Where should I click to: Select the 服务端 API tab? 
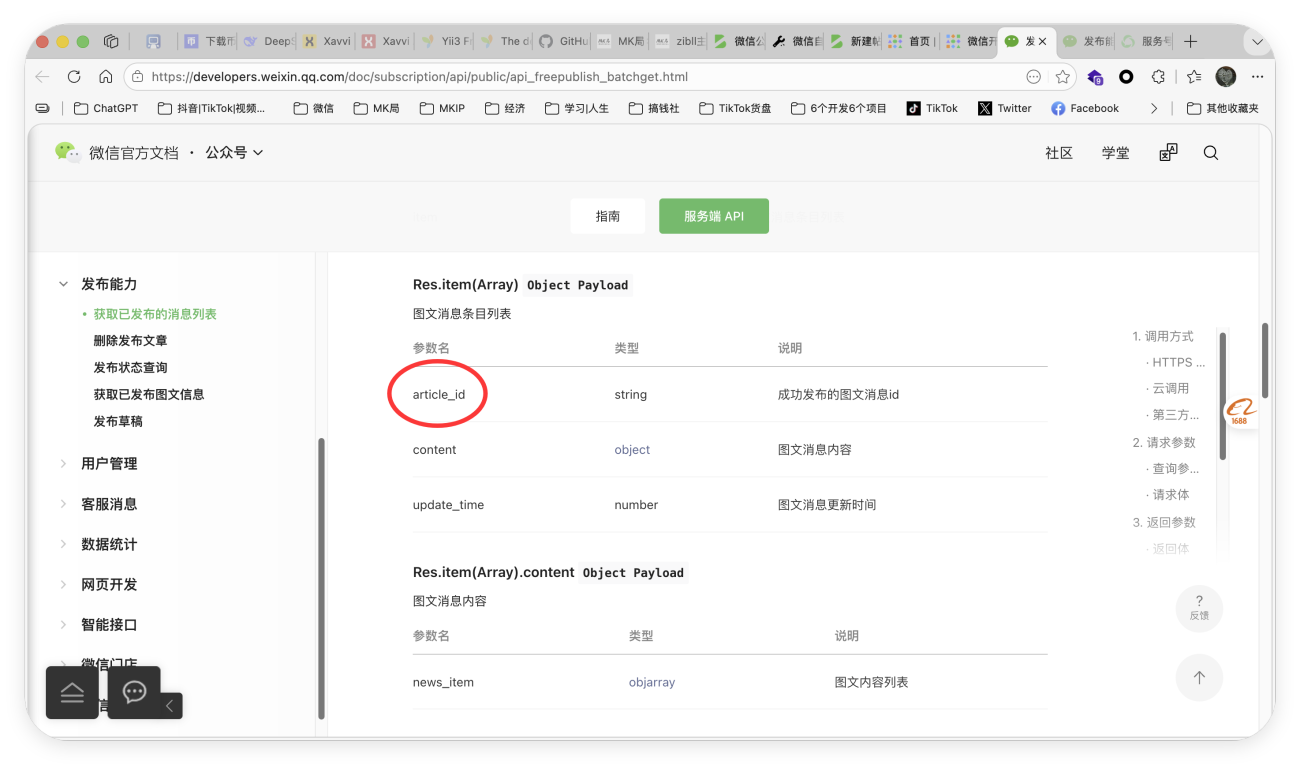[713, 216]
